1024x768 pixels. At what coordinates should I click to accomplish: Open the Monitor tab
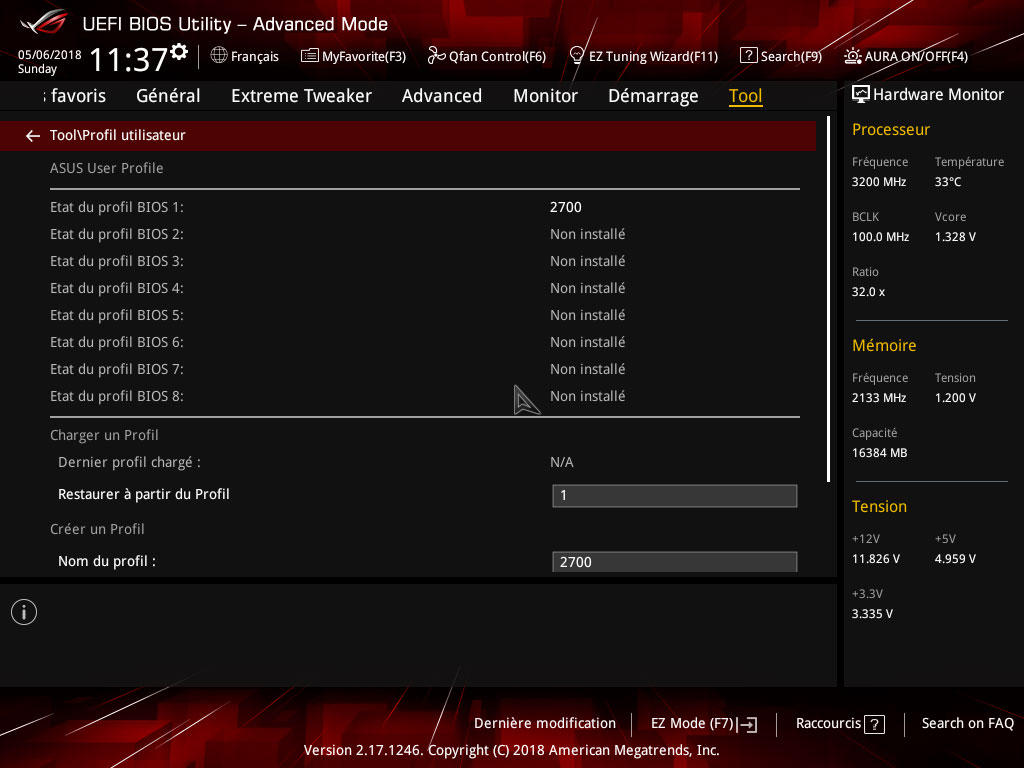[545, 95]
